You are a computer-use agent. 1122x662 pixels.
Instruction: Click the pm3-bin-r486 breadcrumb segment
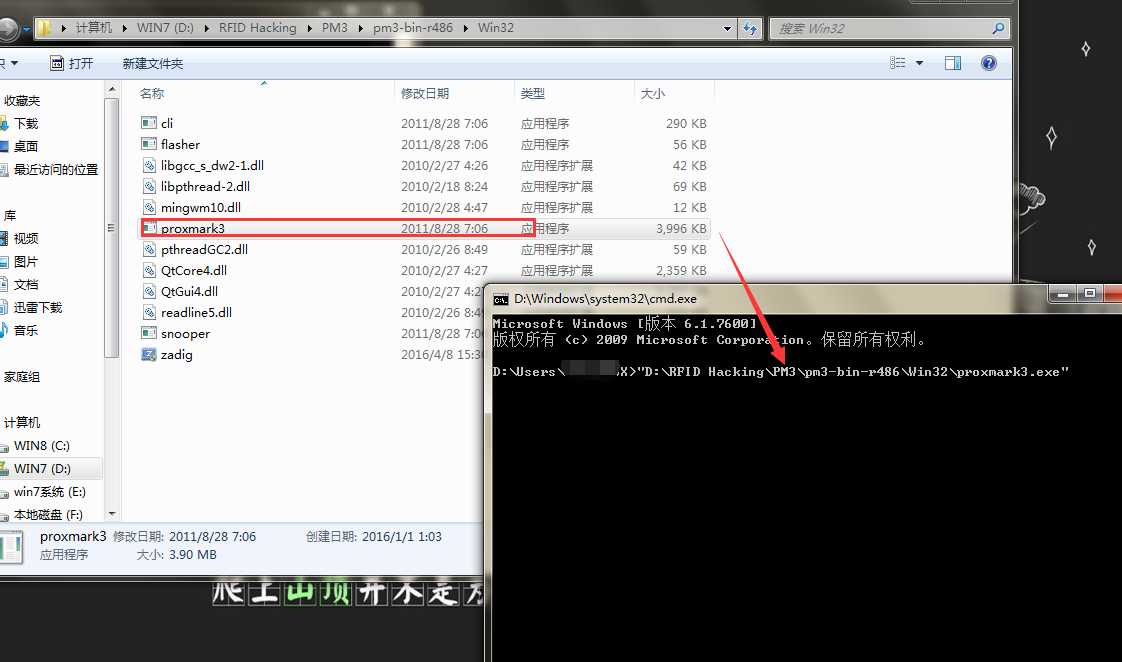coord(413,28)
